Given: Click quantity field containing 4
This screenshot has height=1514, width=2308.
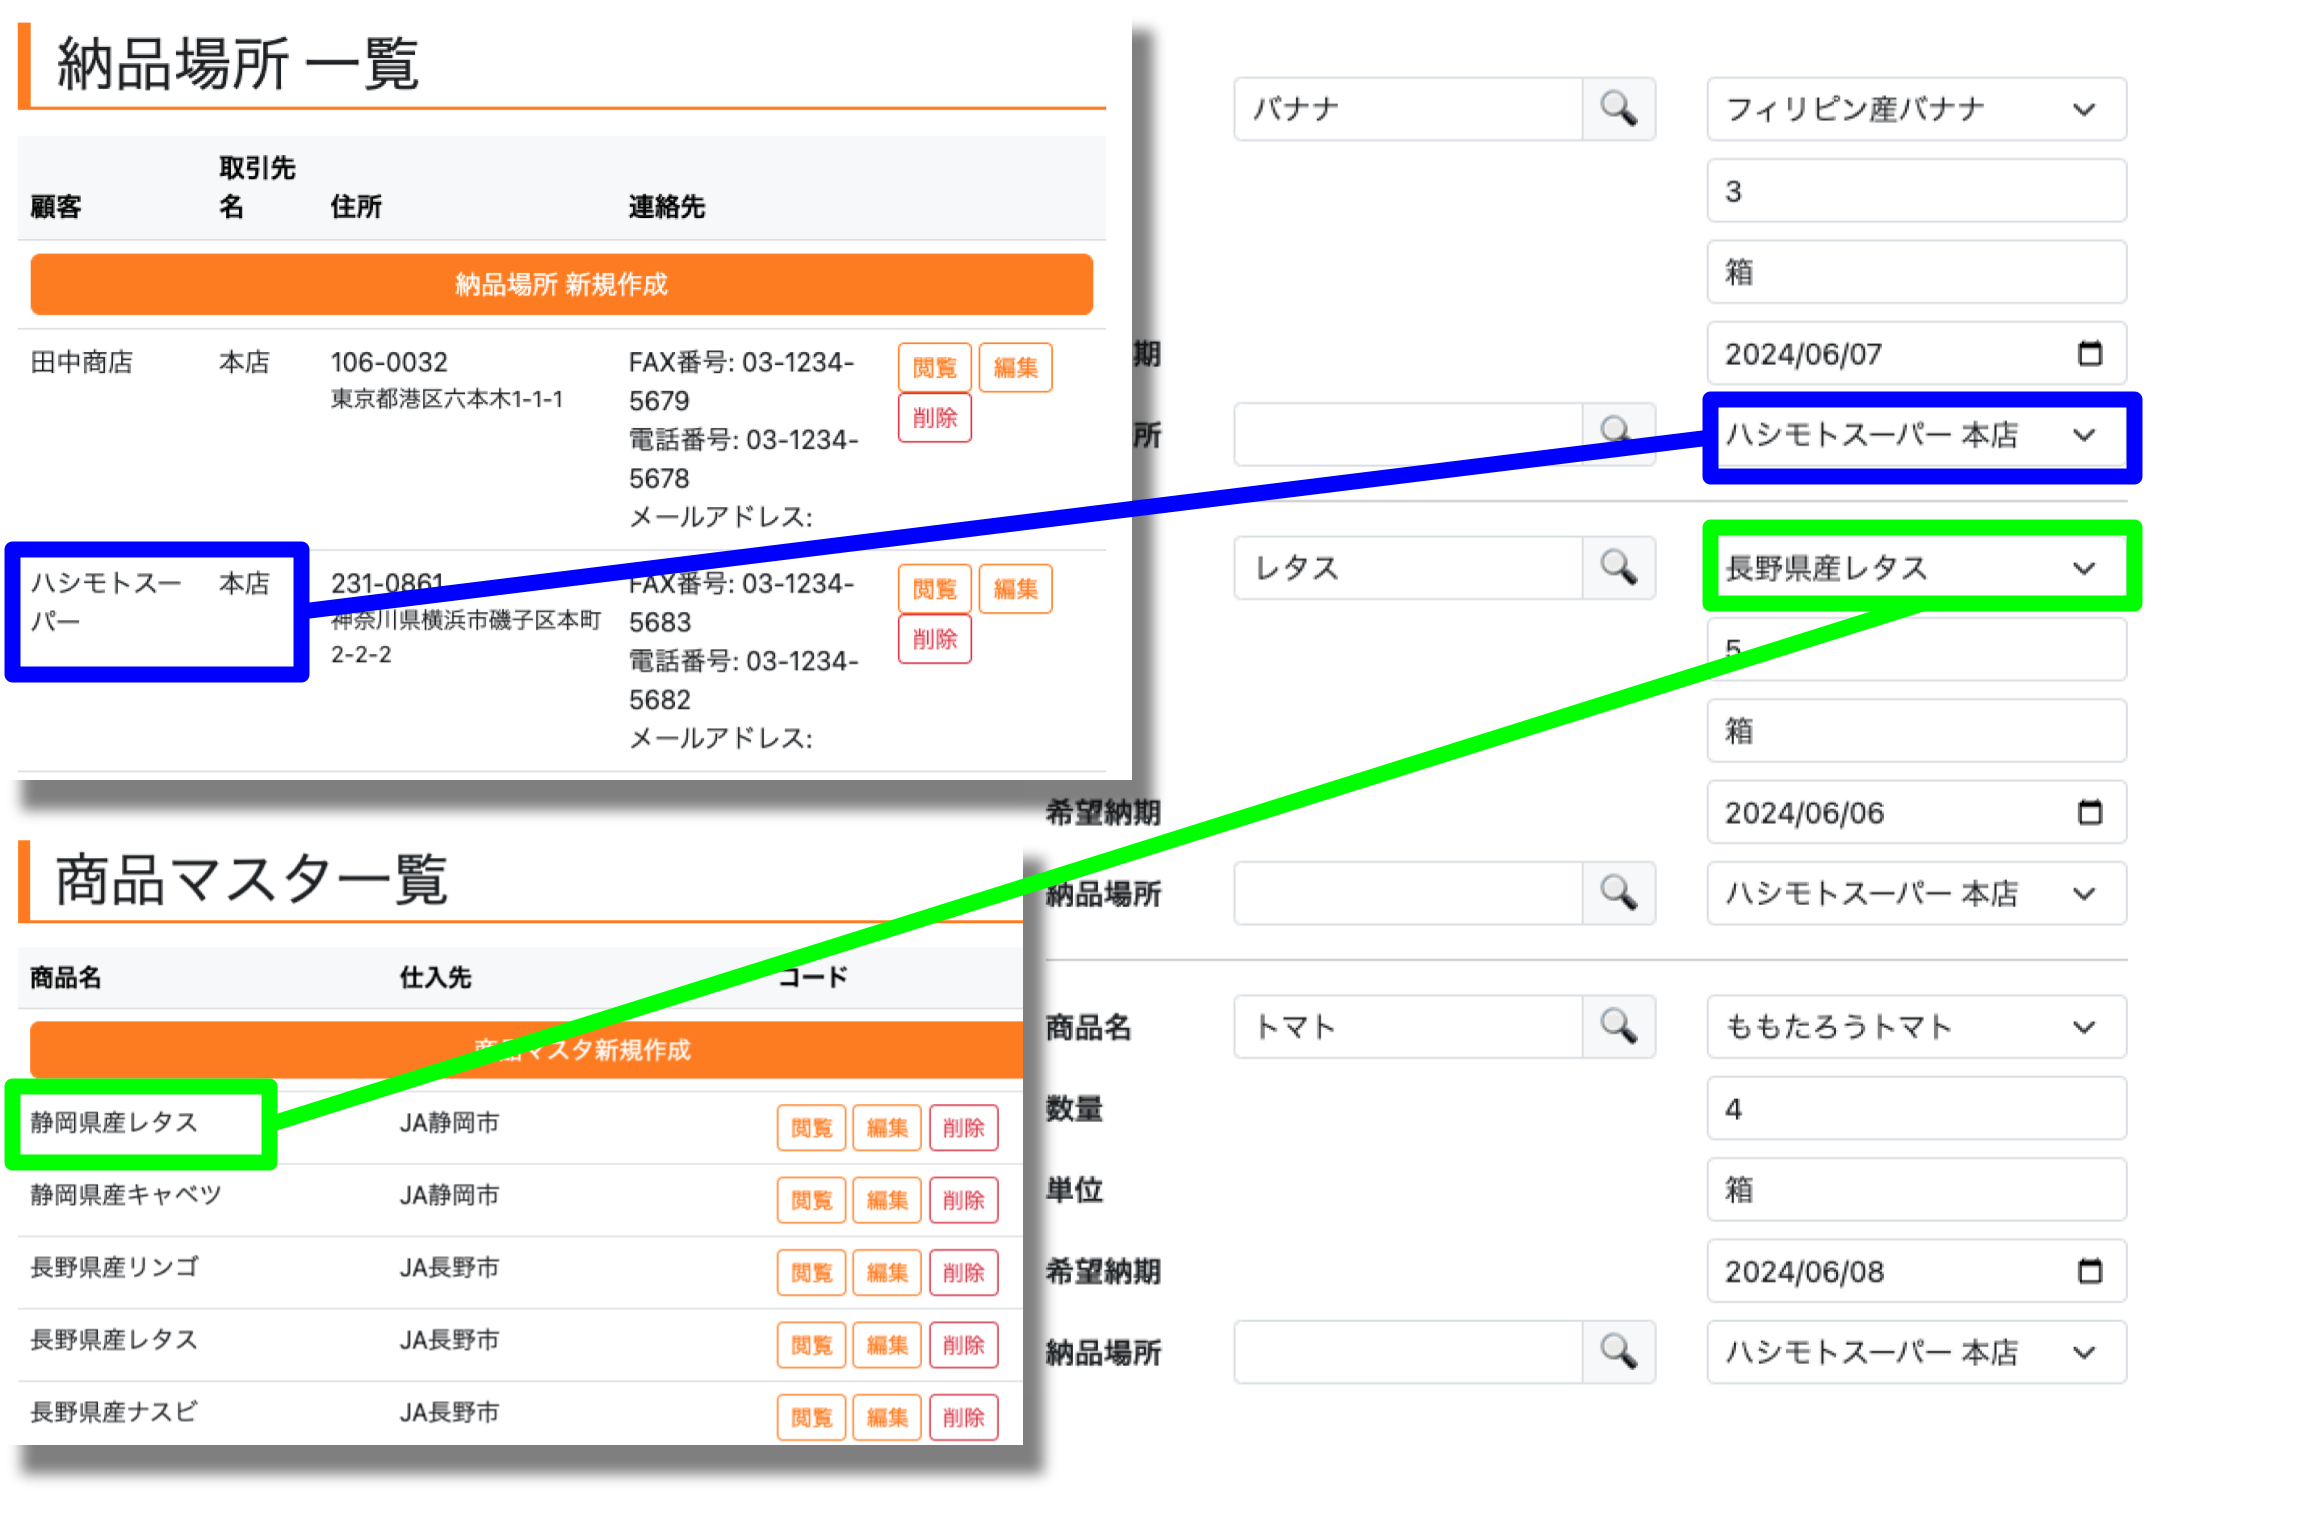Looking at the screenshot, I should [x=1915, y=1109].
